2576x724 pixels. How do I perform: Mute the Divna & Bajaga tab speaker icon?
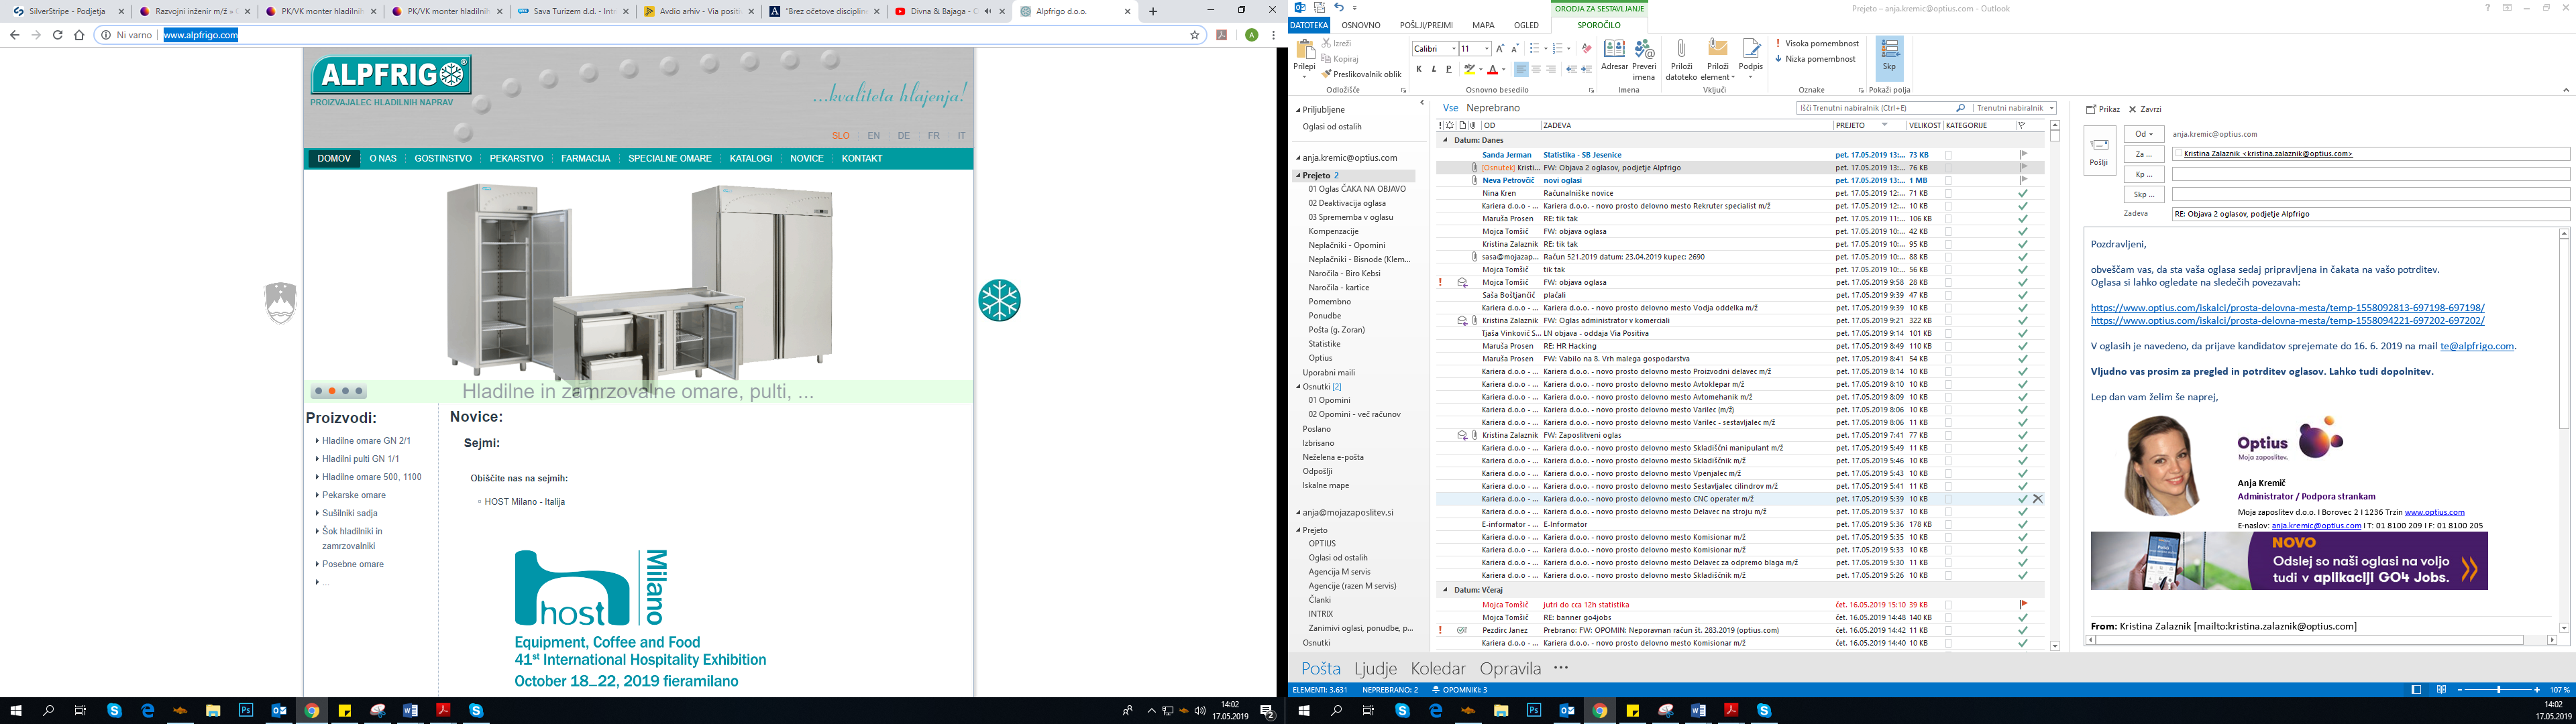tap(987, 12)
